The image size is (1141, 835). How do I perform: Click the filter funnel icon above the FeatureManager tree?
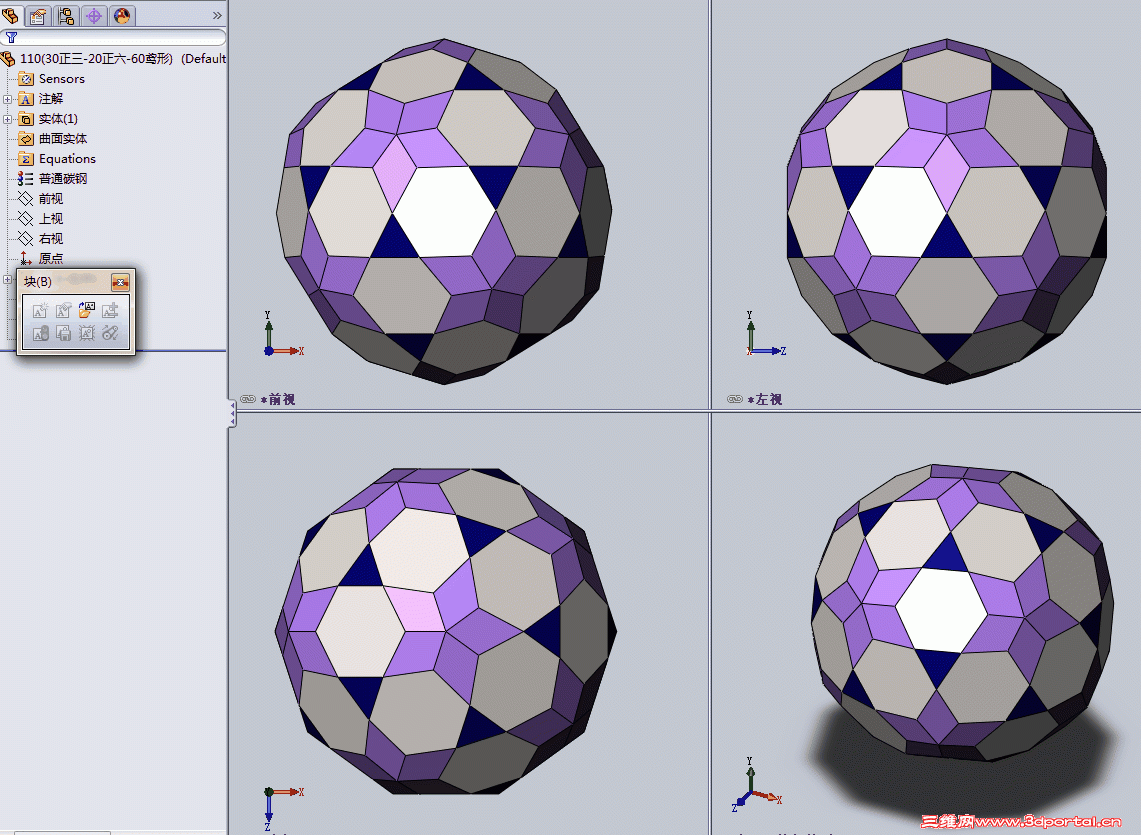[12, 37]
